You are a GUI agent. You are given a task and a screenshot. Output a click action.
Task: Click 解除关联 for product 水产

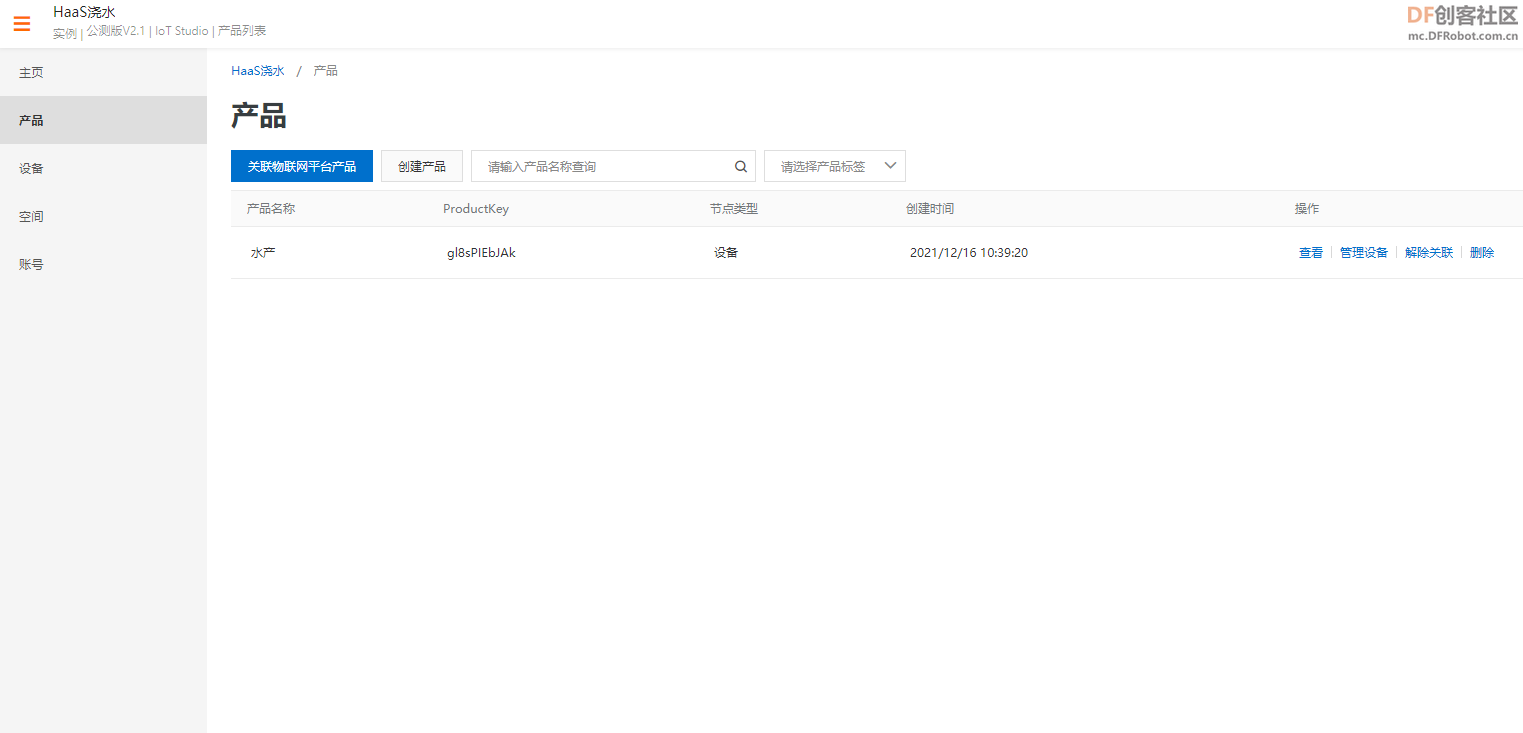[1429, 253]
